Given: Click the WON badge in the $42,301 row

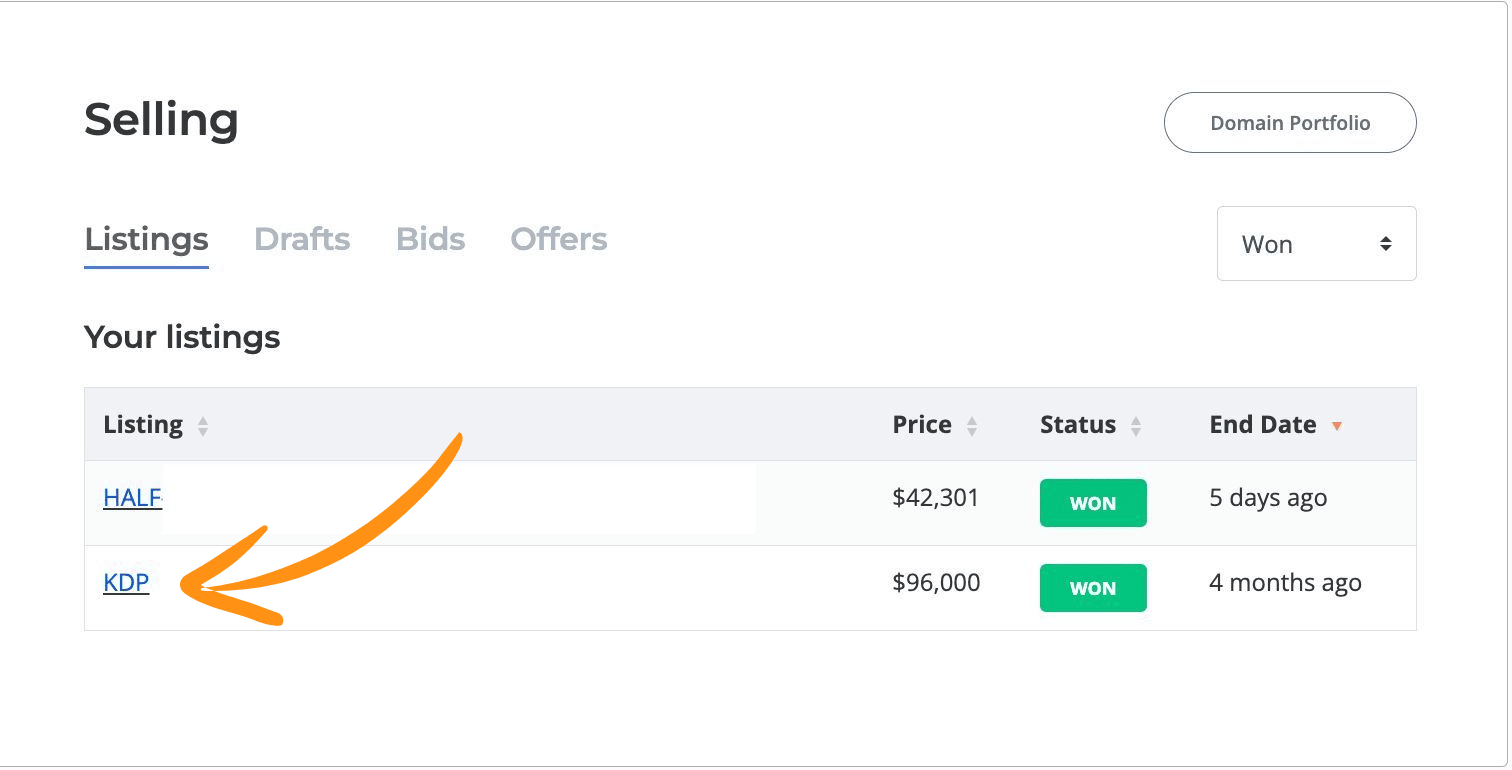Looking at the screenshot, I should pyautogui.click(x=1093, y=503).
